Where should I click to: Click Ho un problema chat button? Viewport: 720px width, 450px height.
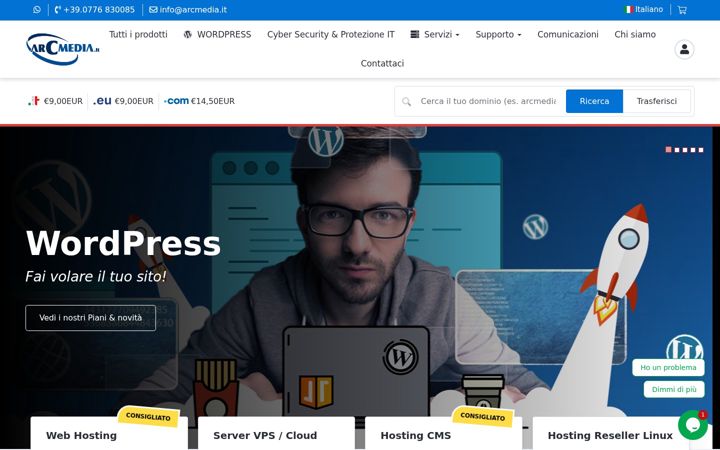pos(668,367)
